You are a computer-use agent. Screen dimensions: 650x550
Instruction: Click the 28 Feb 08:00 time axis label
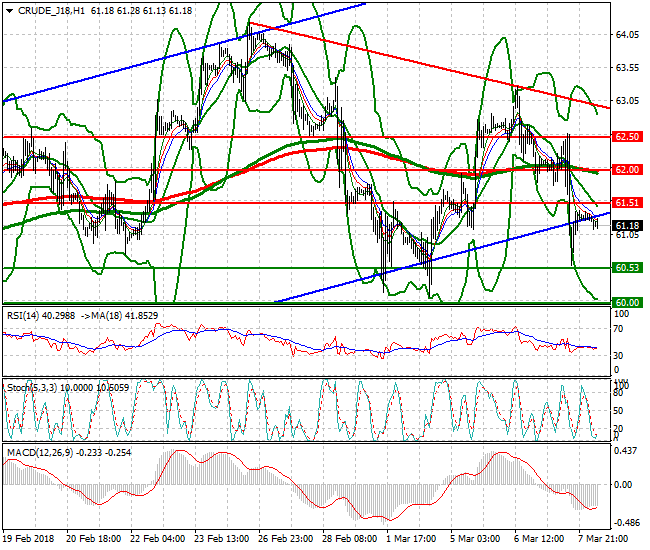coord(349,539)
